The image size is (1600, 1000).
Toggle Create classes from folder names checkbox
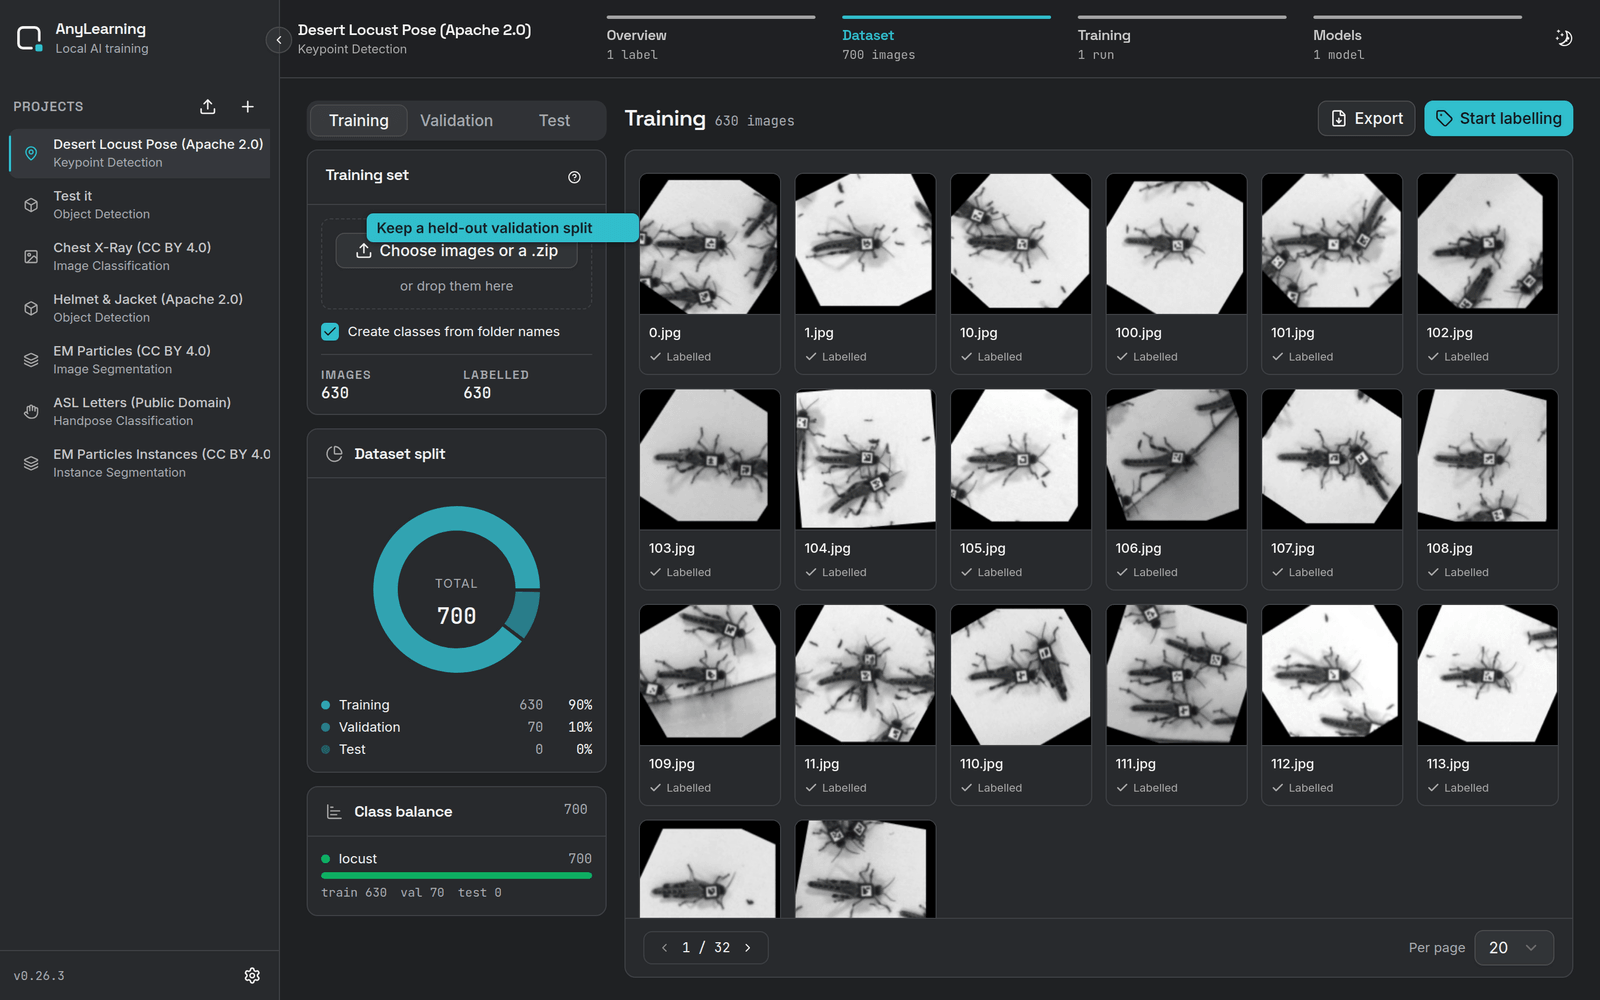330,332
